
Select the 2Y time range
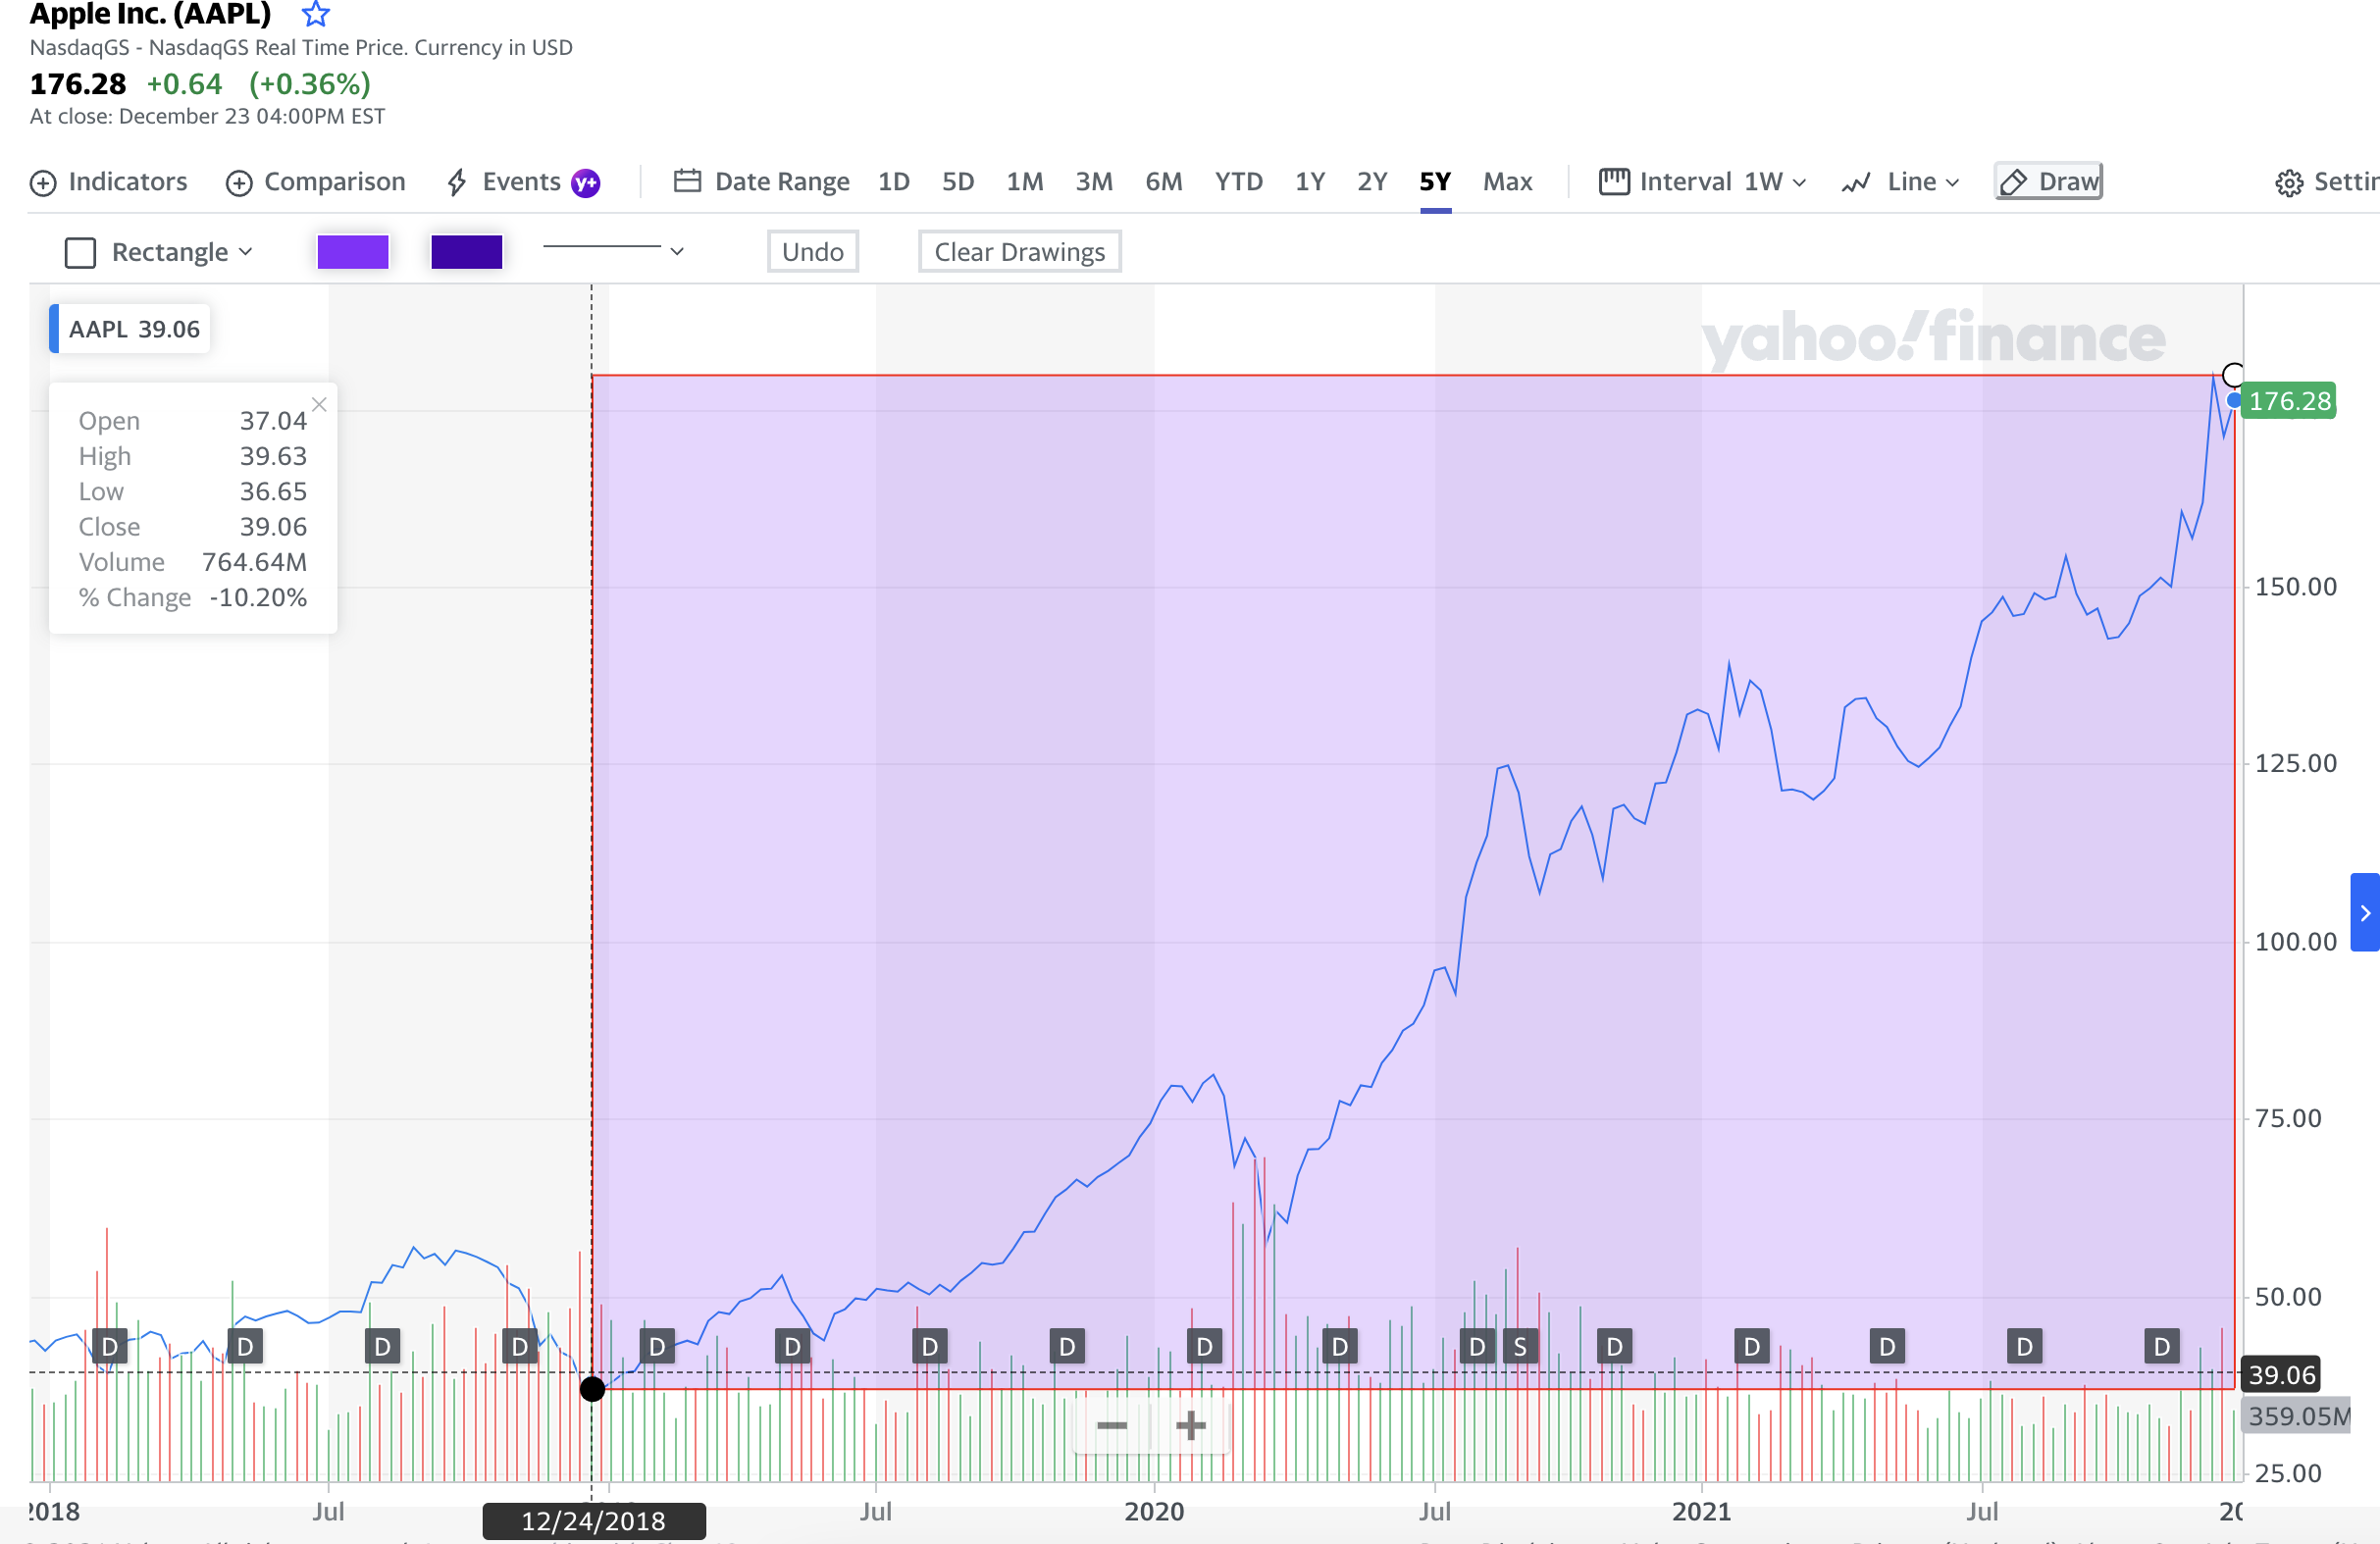pos(1372,182)
